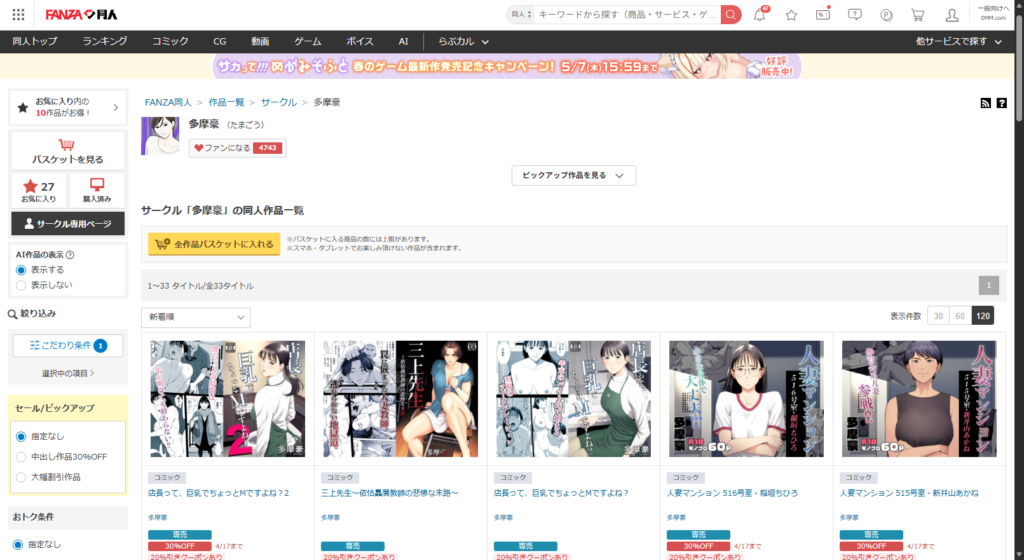Click 全作品バスケットに入れる button
This screenshot has height=560, width=1024.
214,244
